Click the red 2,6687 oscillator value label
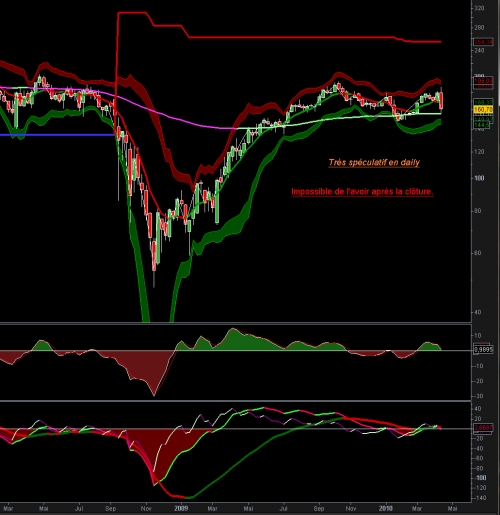The width and height of the screenshot is (500, 515). pyautogui.click(x=483, y=428)
